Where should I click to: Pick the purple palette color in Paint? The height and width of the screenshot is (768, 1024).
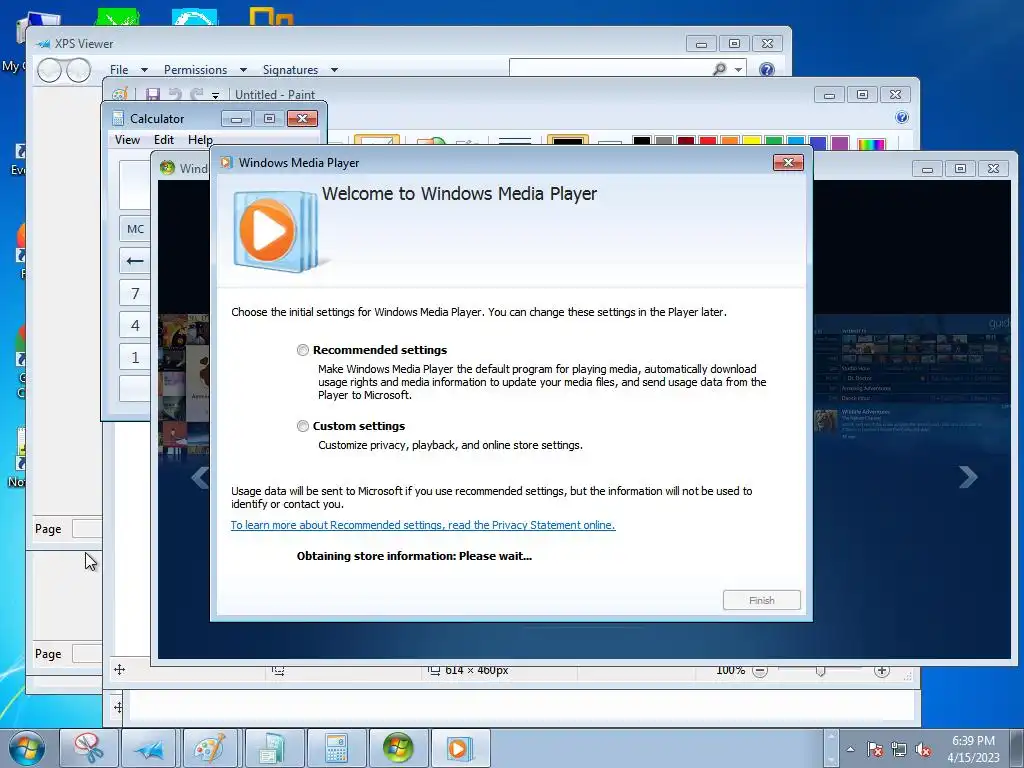tap(840, 142)
